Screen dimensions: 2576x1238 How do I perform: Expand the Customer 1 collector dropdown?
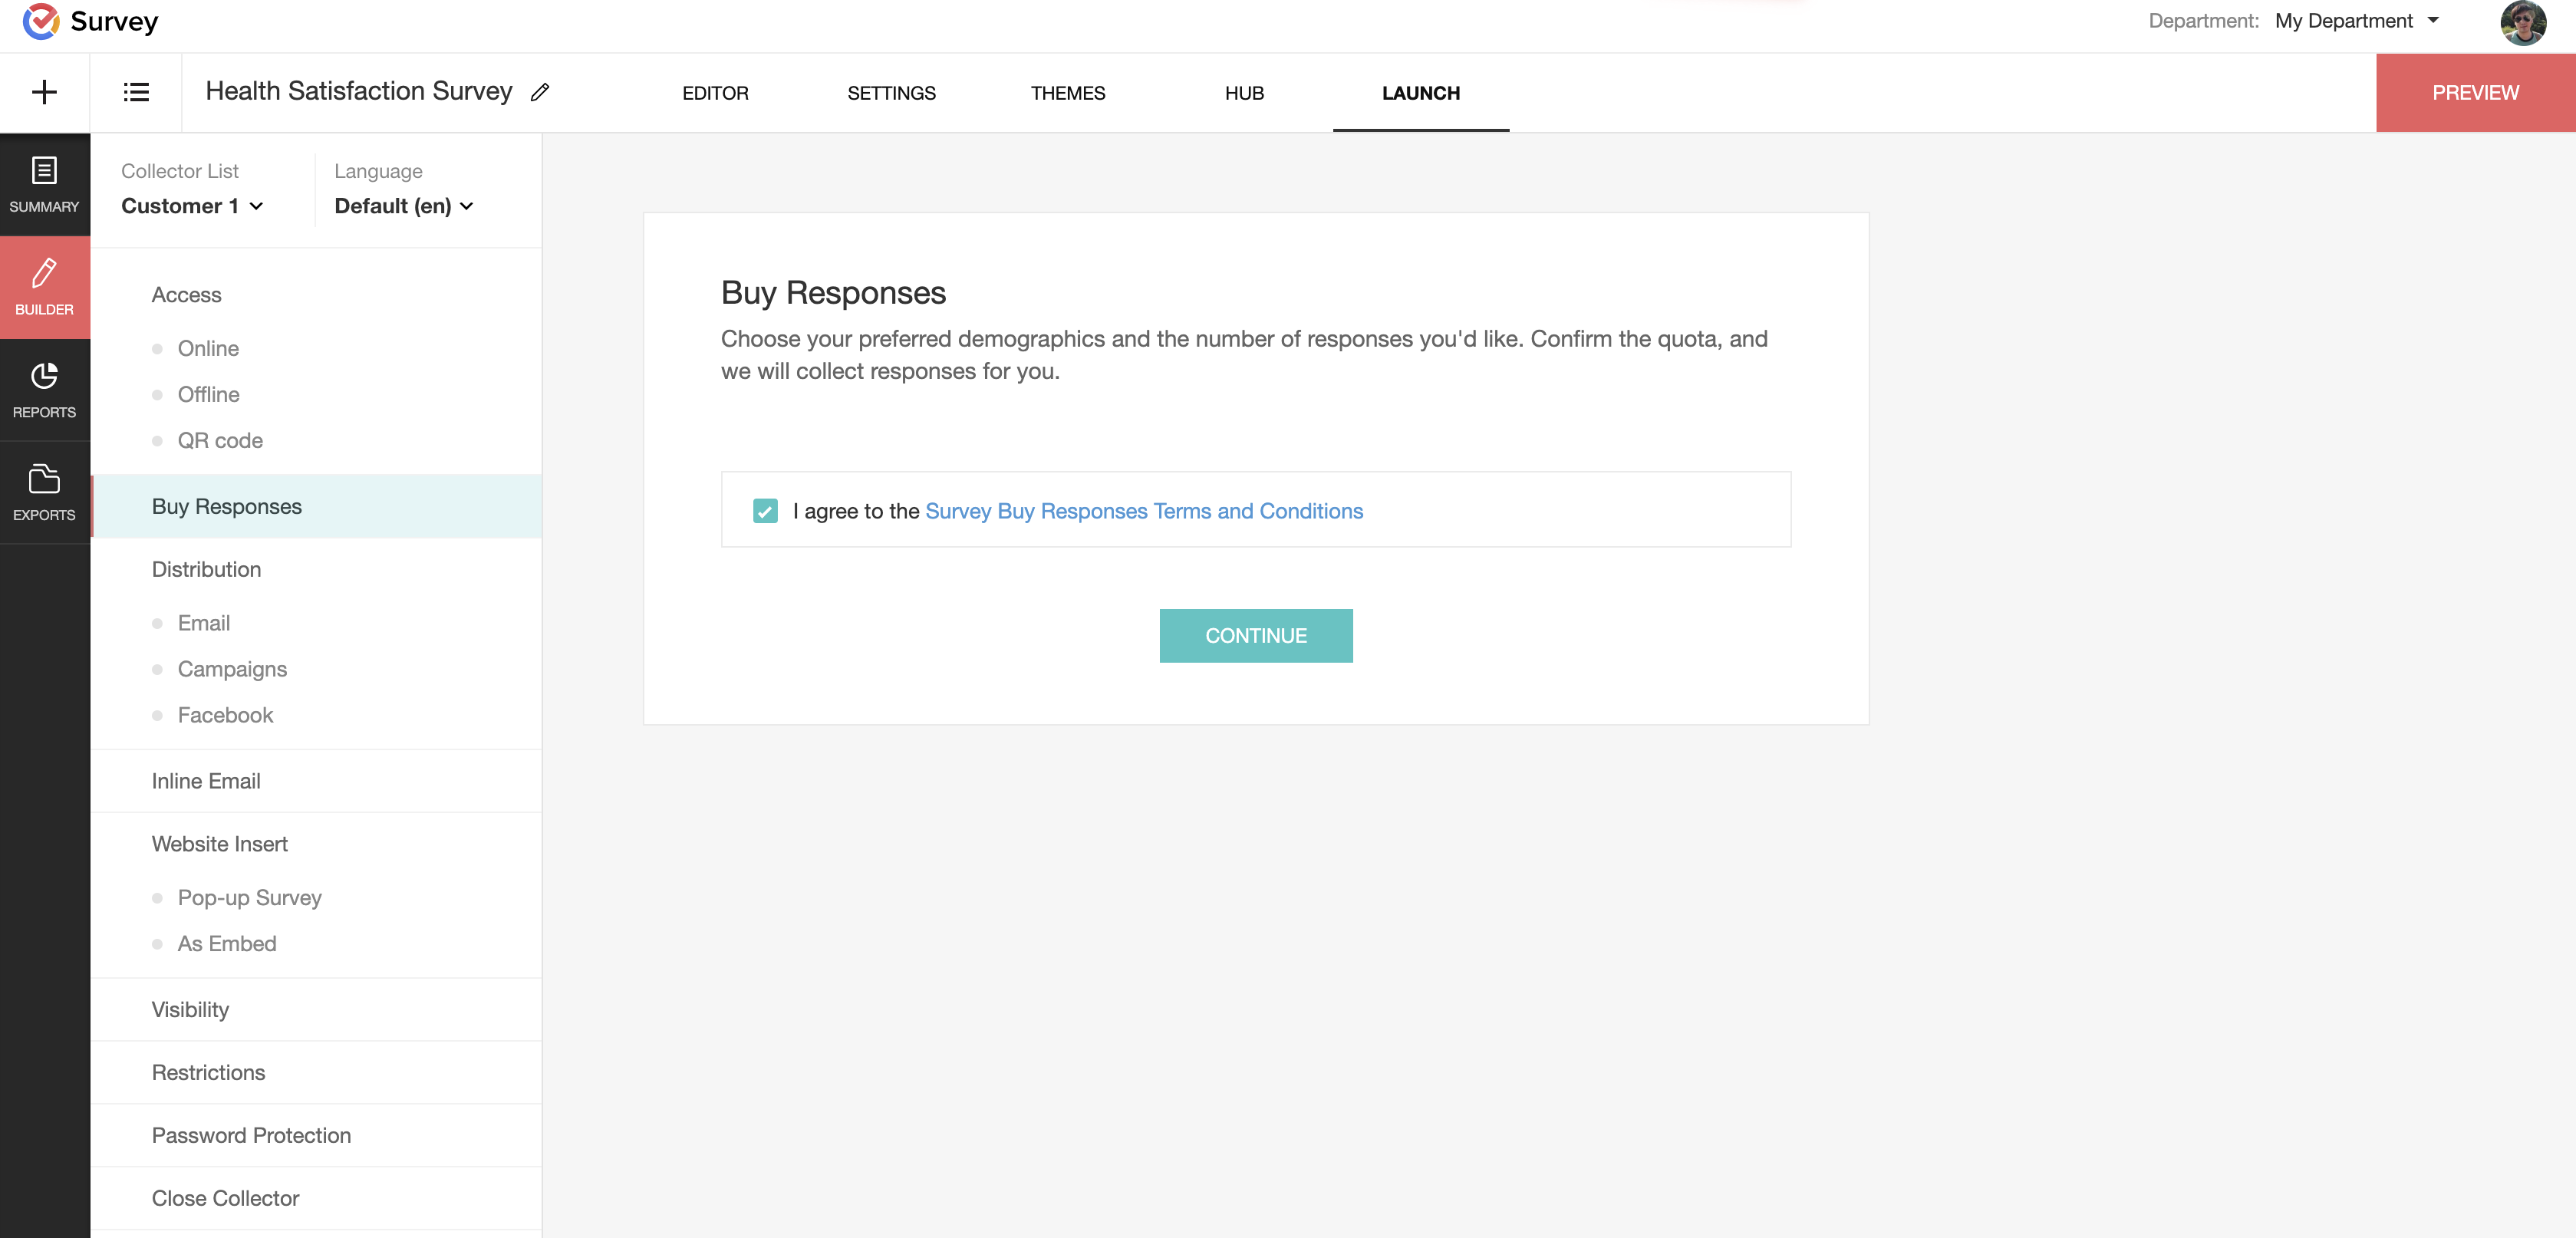(192, 206)
